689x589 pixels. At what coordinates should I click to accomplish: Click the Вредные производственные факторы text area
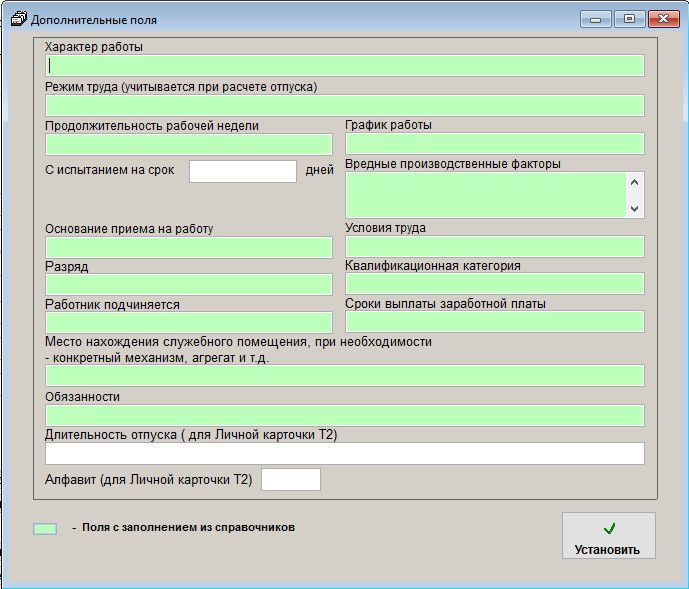coord(486,195)
